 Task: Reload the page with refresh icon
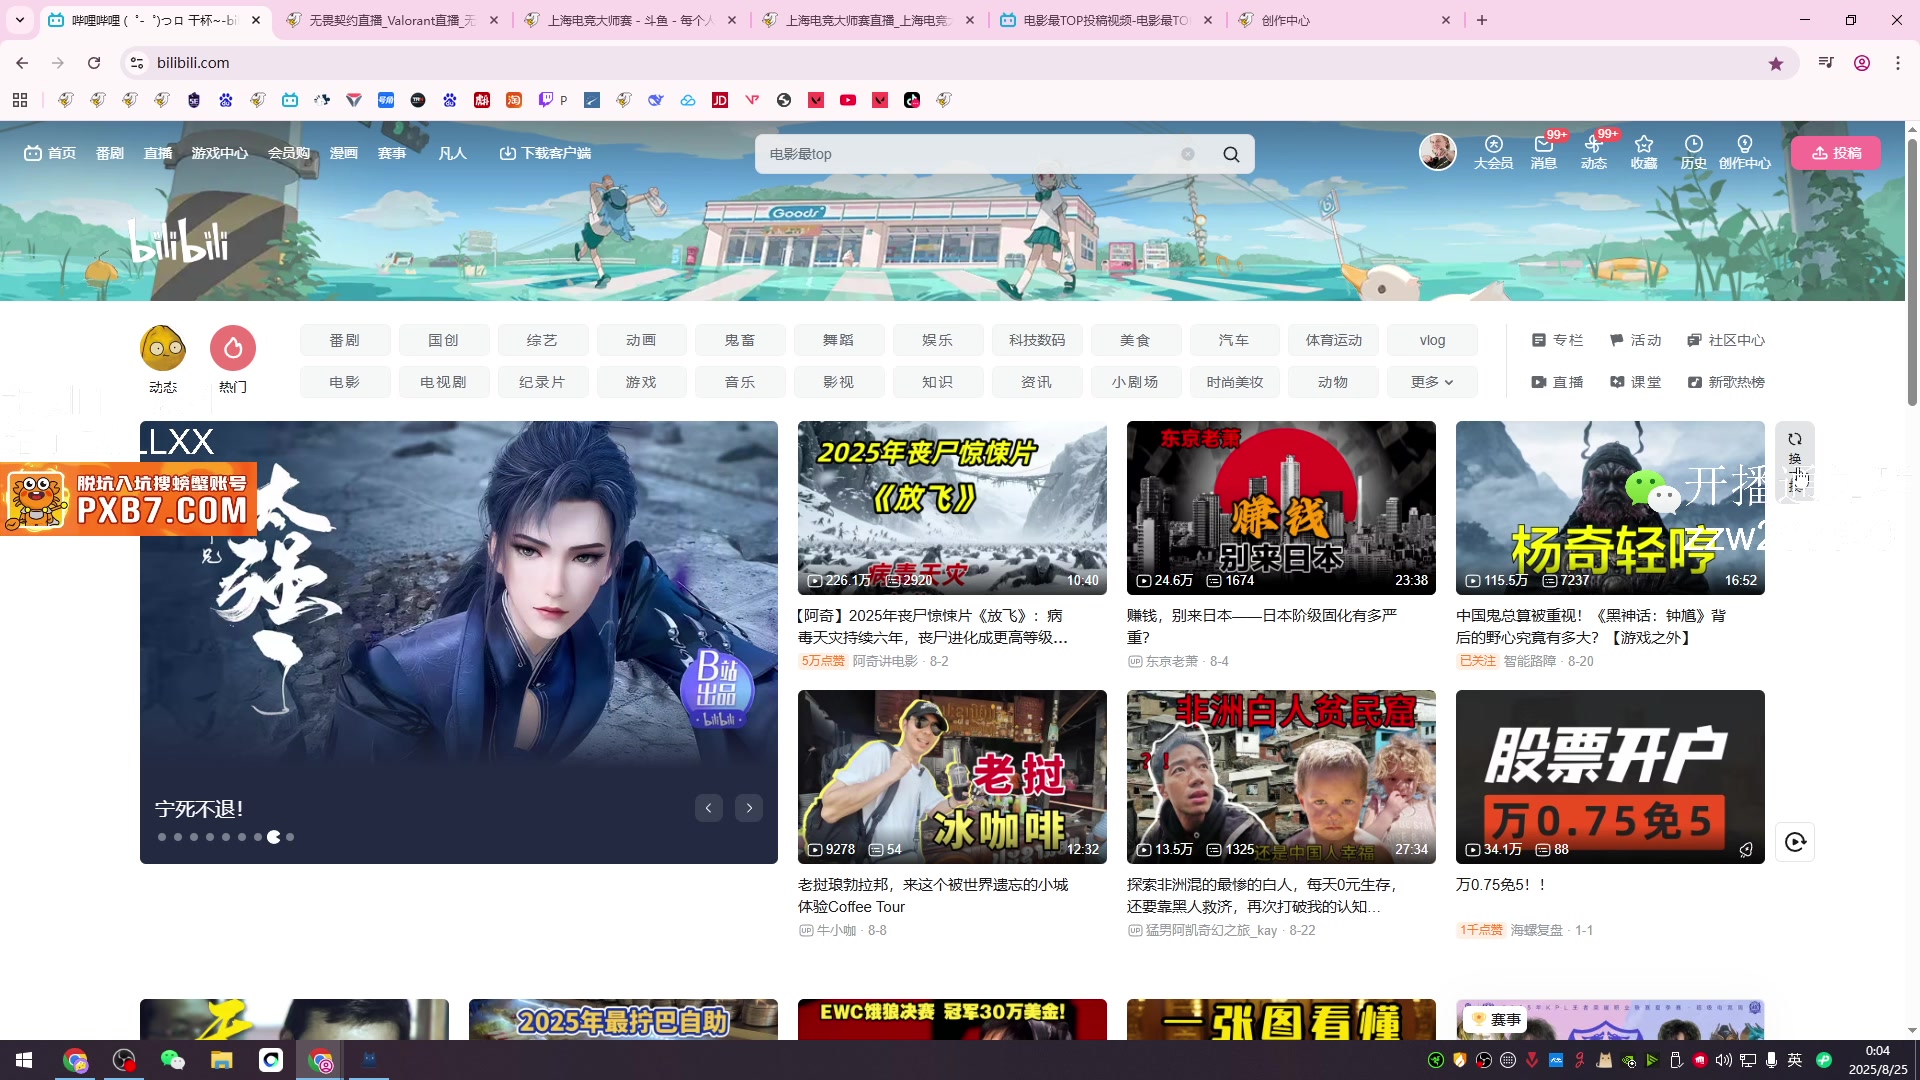pyautogui.click(x=94, y=63)
